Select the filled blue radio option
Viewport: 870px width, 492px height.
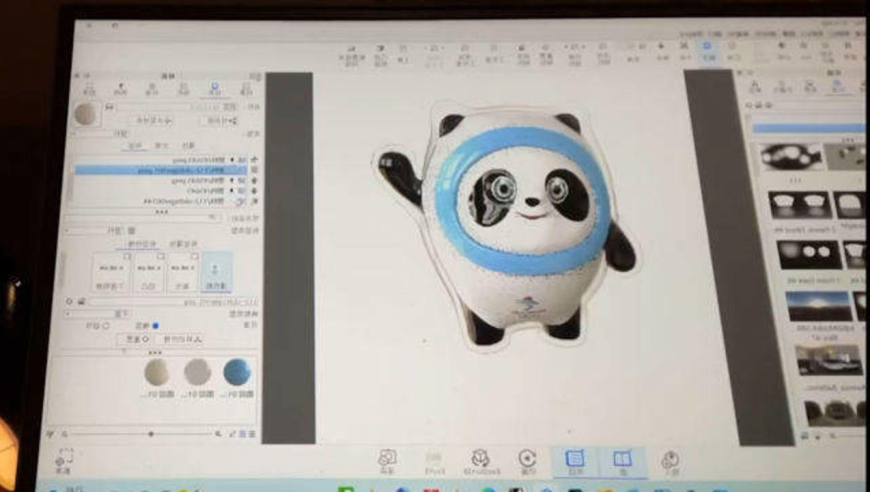click(156, 326)
